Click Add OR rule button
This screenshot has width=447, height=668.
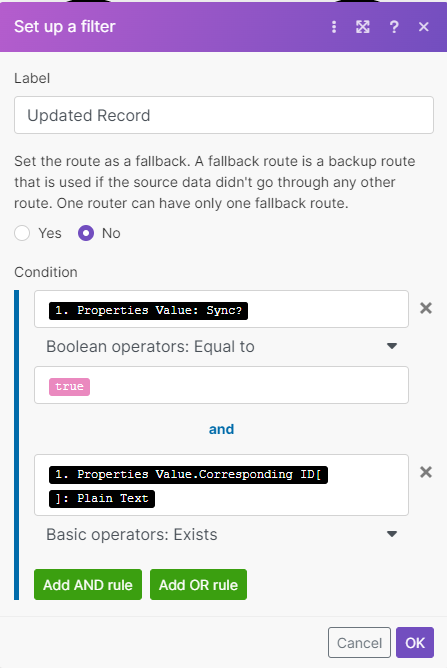pyautogui.click(x=198, y=584)
